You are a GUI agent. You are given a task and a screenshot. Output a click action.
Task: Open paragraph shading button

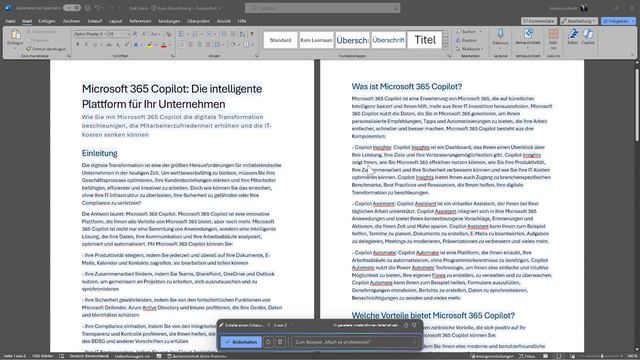[233, 45]
